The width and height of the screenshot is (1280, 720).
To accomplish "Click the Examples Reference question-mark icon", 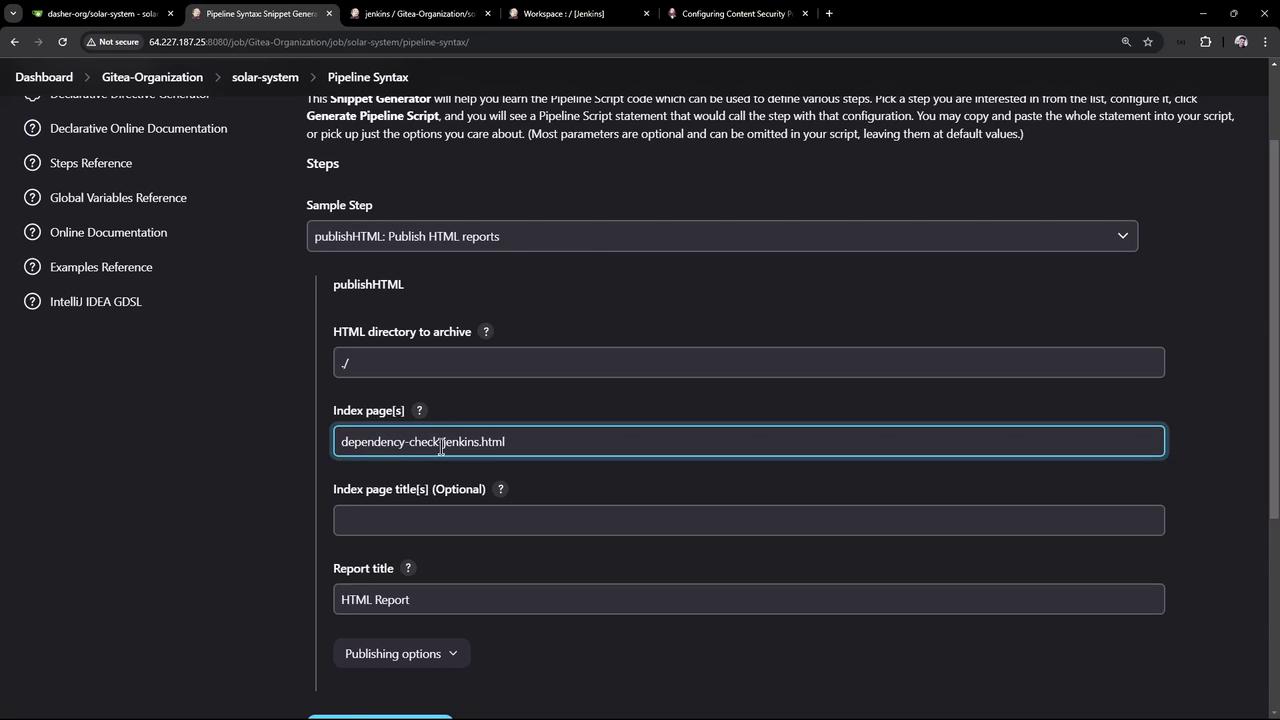I will coord(32,267).
